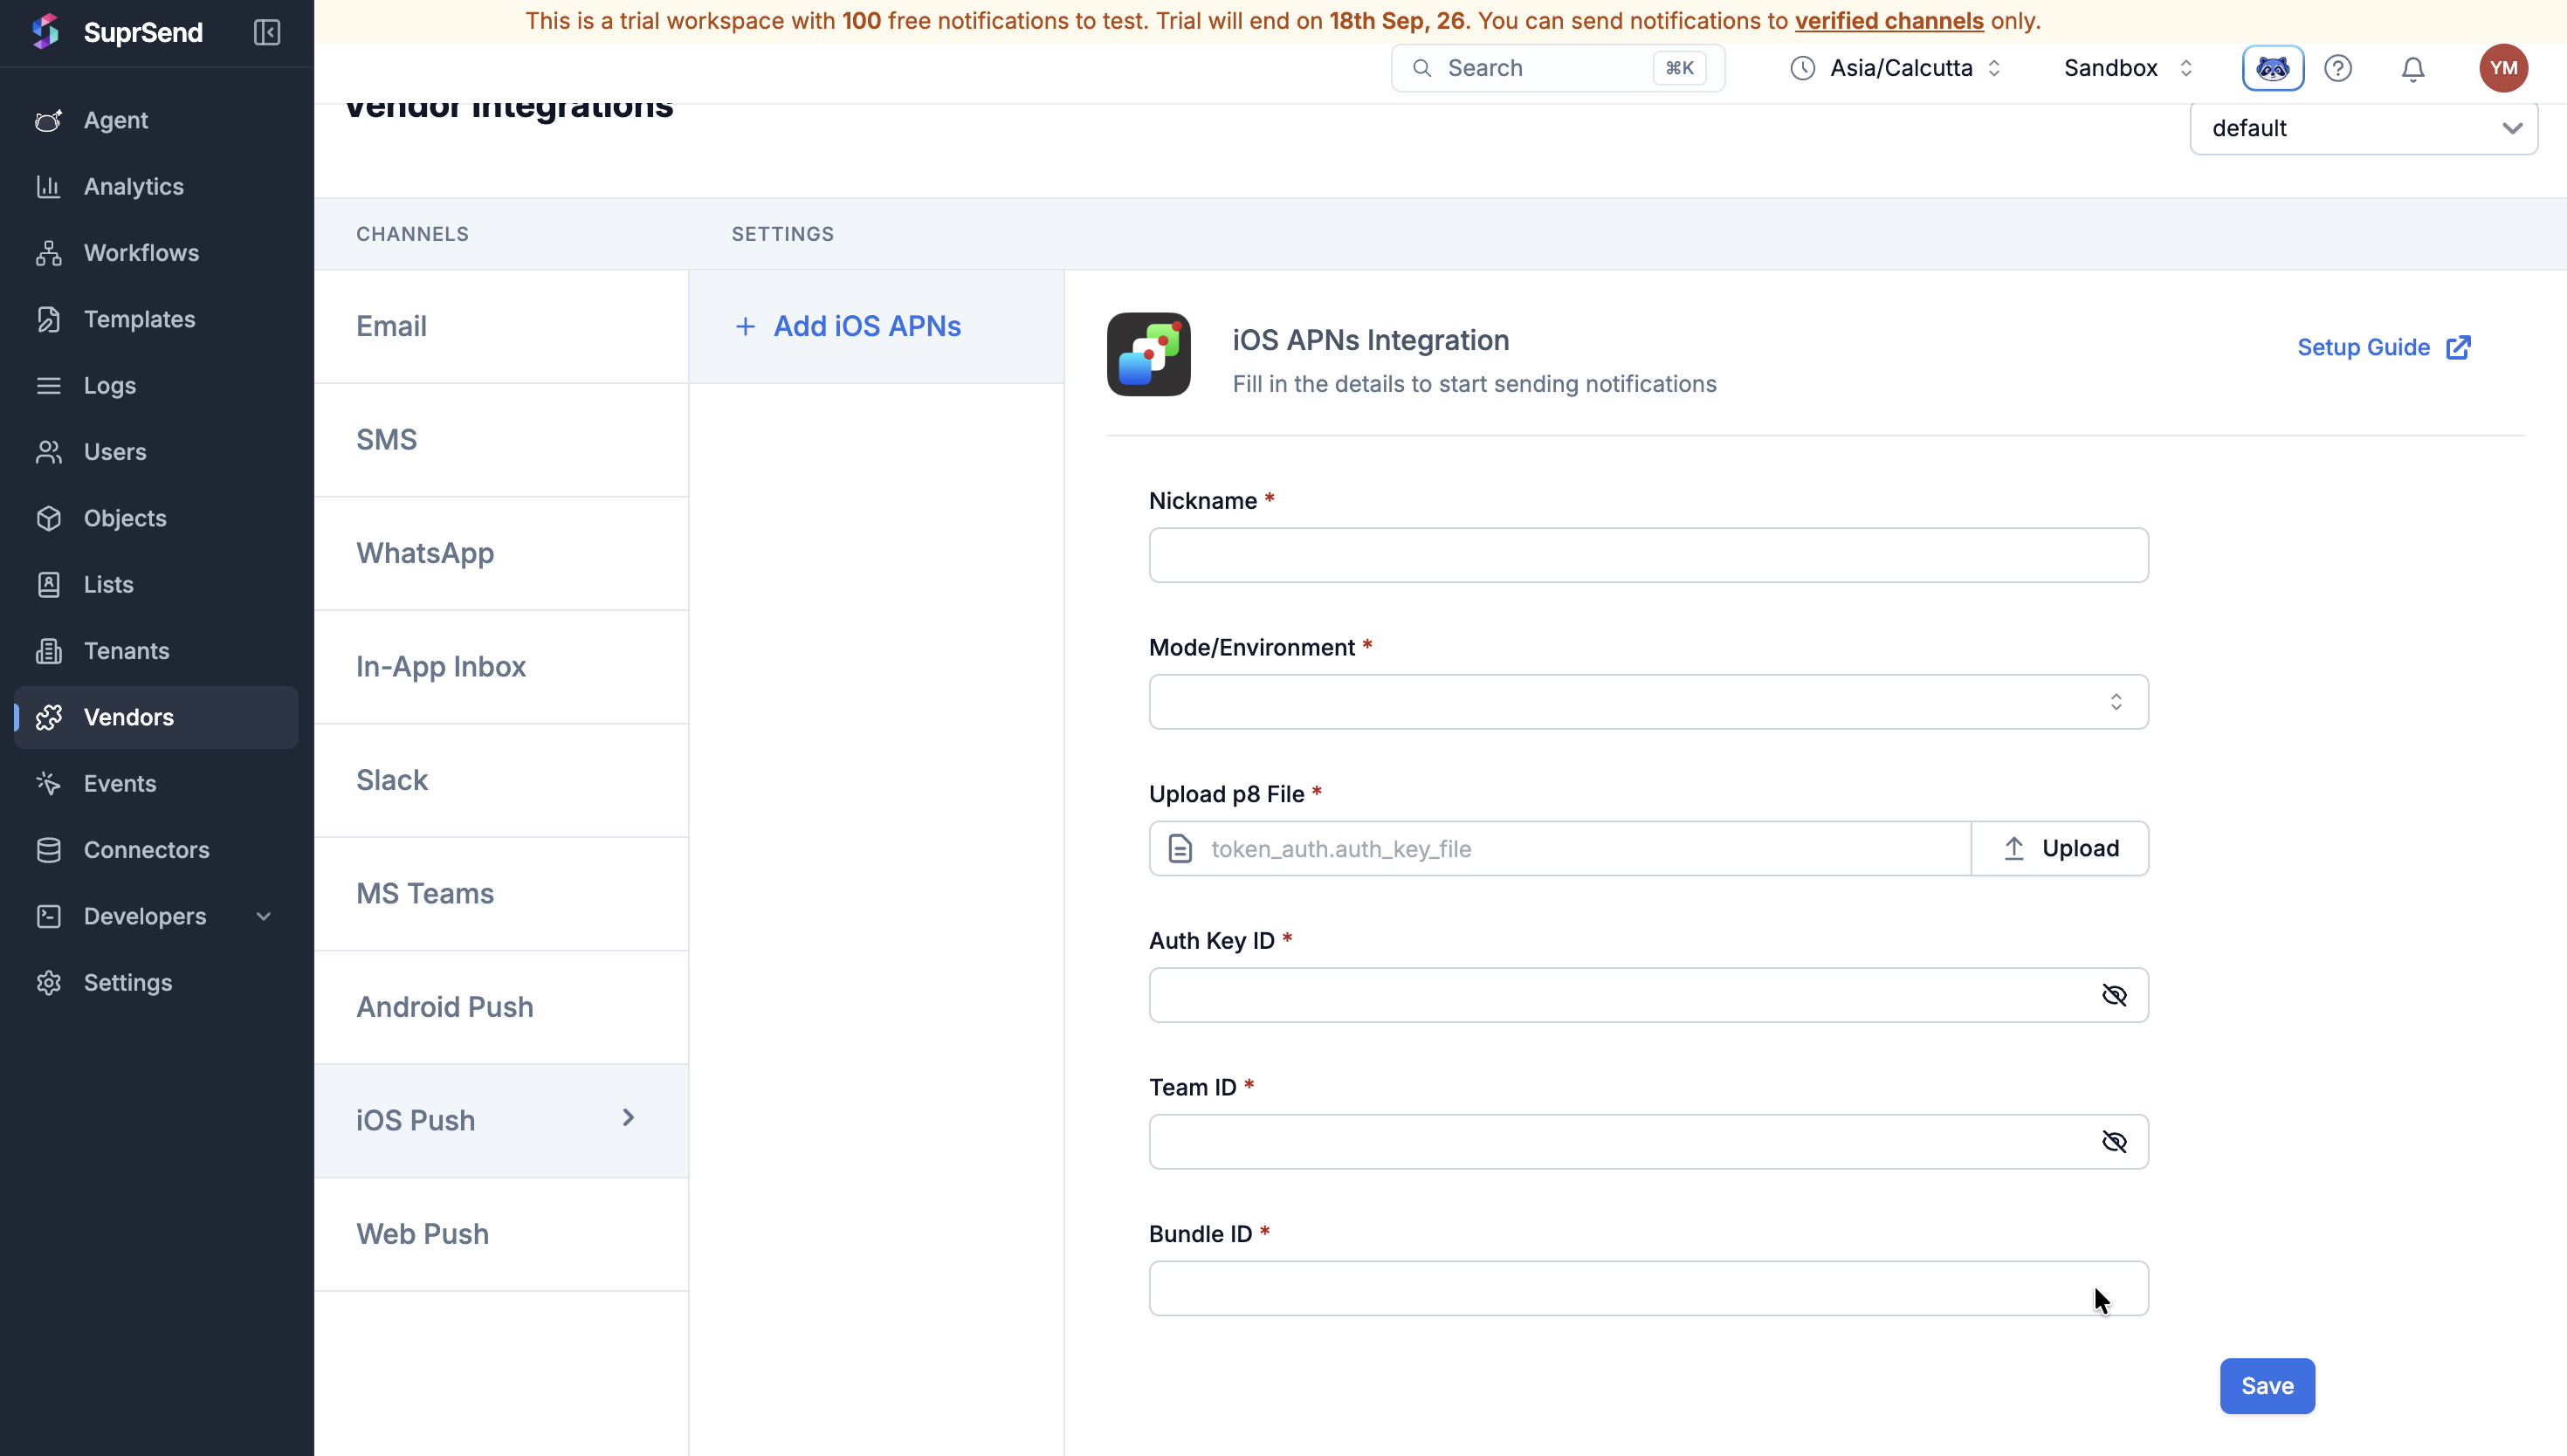Screen dimensions: 2567x1456
Task: Open the Agent page
Action: (x=156, y=120)
